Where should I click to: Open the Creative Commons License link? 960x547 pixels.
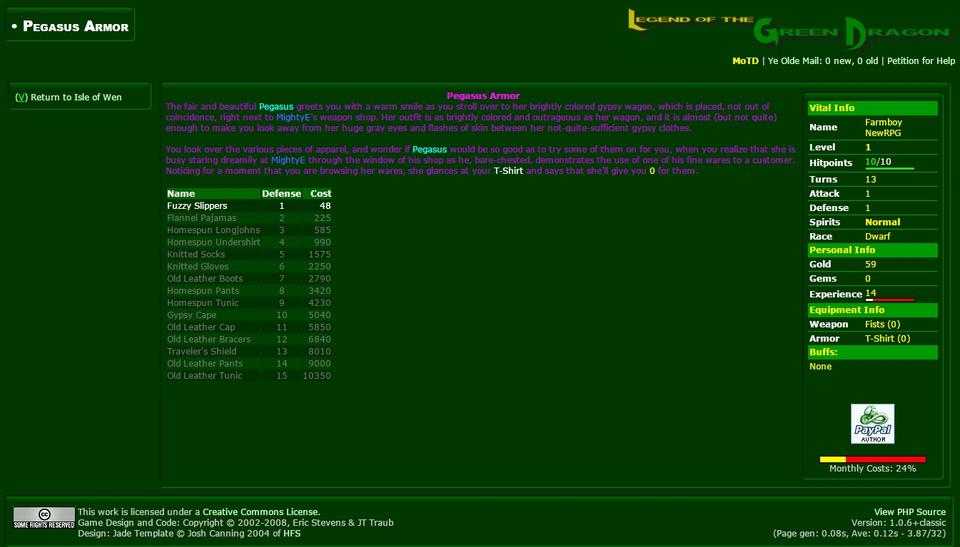click(260, 512)
